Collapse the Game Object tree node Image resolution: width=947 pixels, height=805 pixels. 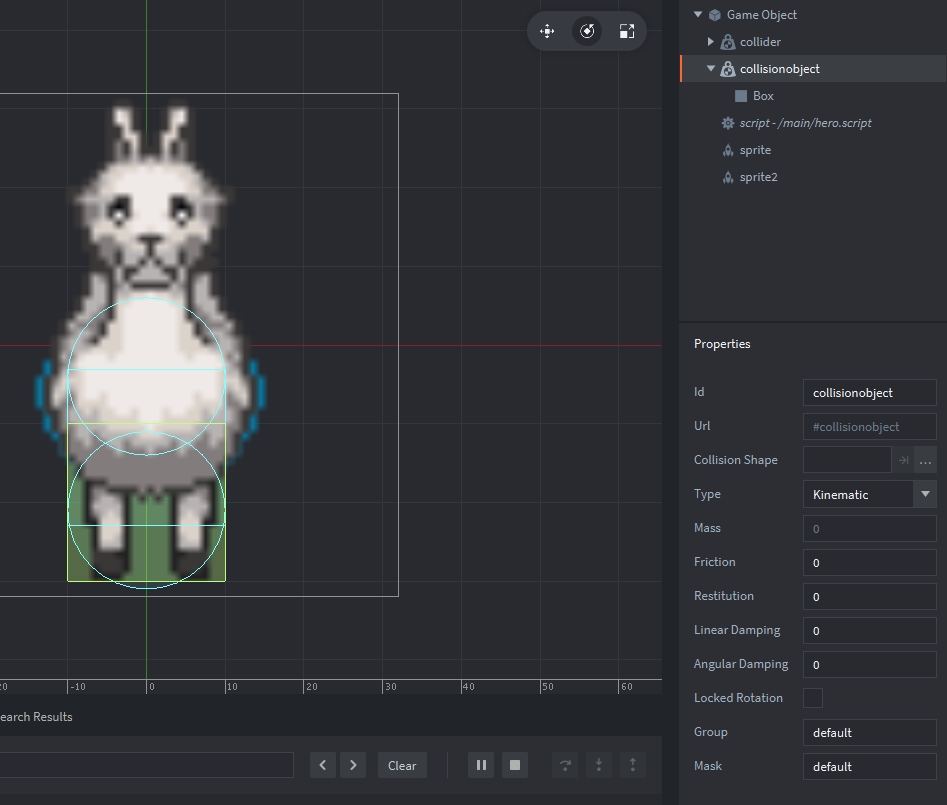pyautogui.click(x=698, y=14)
